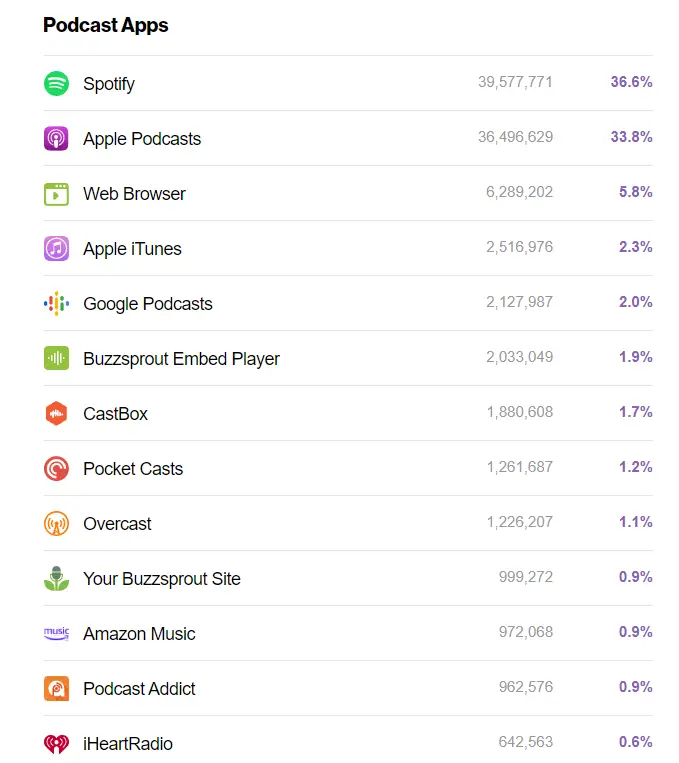Click the green Spotify logo icon

pyautogui.click(x=56, y=84)
